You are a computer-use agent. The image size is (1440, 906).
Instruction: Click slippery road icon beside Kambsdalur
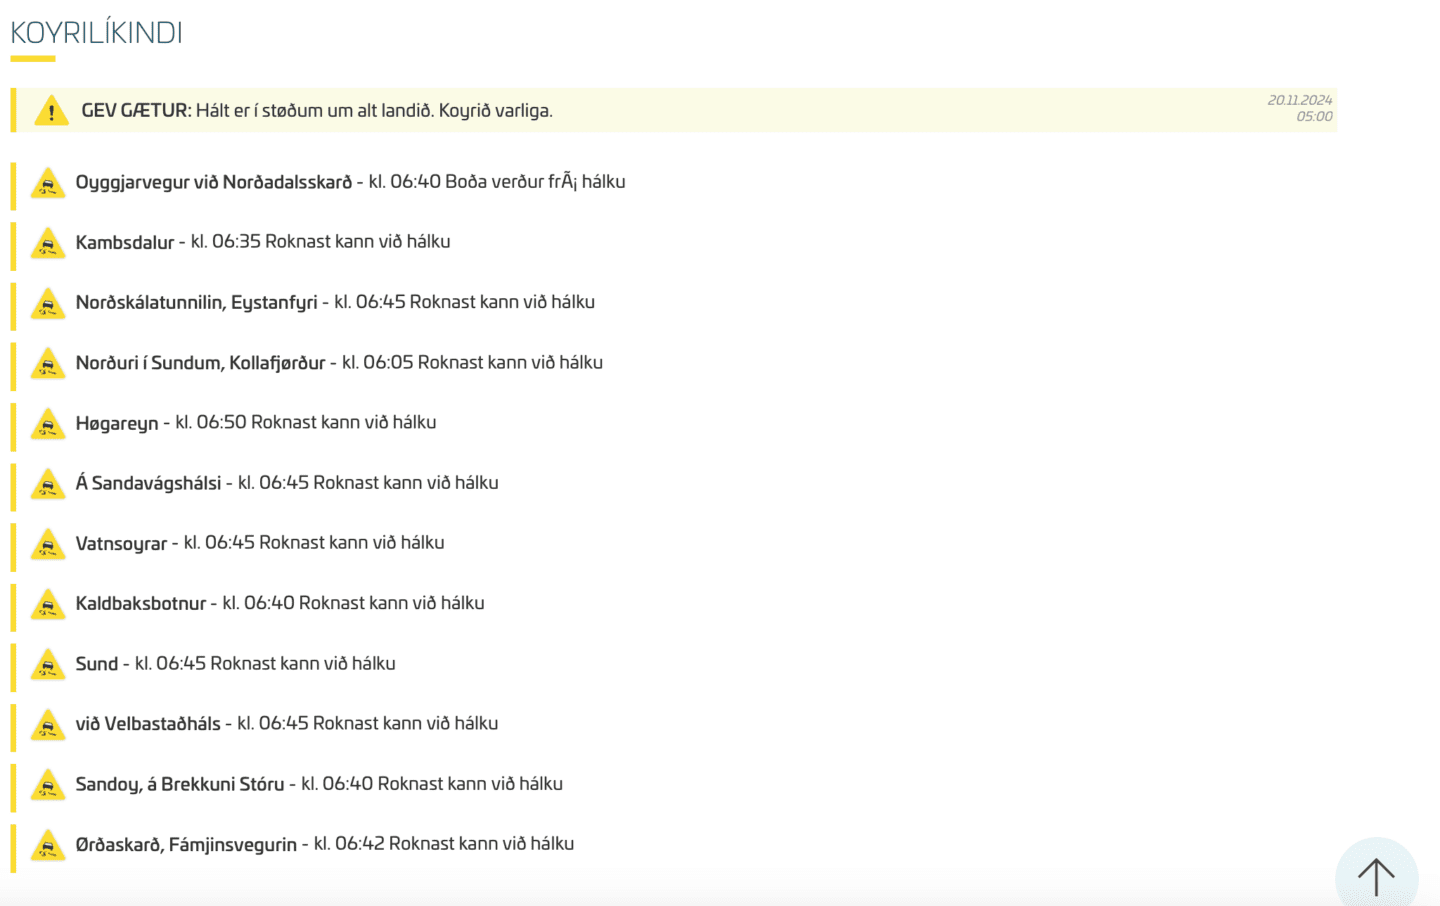point(47,243)
